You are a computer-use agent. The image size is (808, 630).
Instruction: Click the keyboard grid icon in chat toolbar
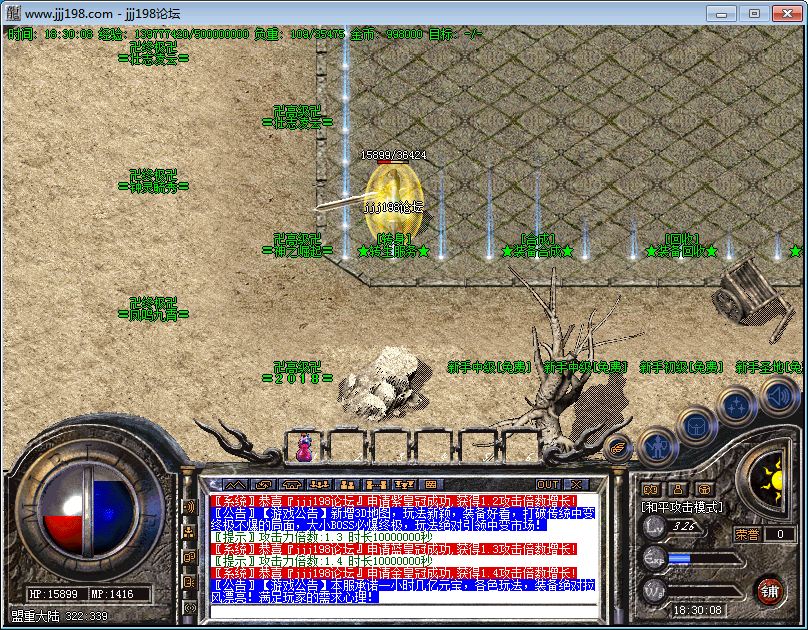[431, 484]
